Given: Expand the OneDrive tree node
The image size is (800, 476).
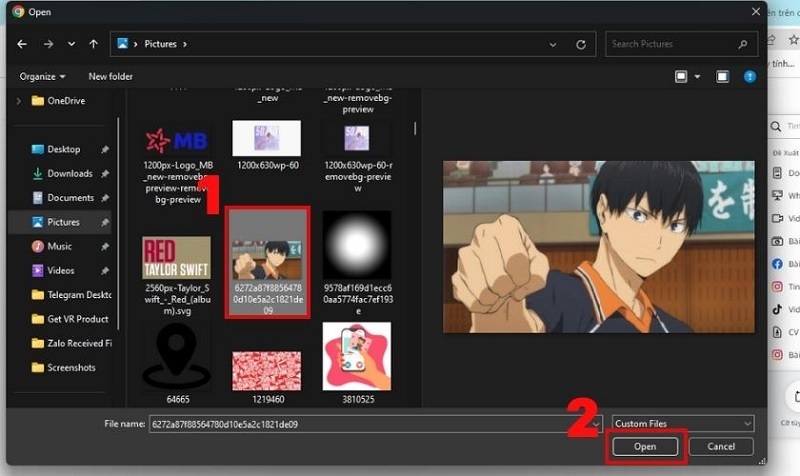Looking at the screenshot, I should point(18,100).
